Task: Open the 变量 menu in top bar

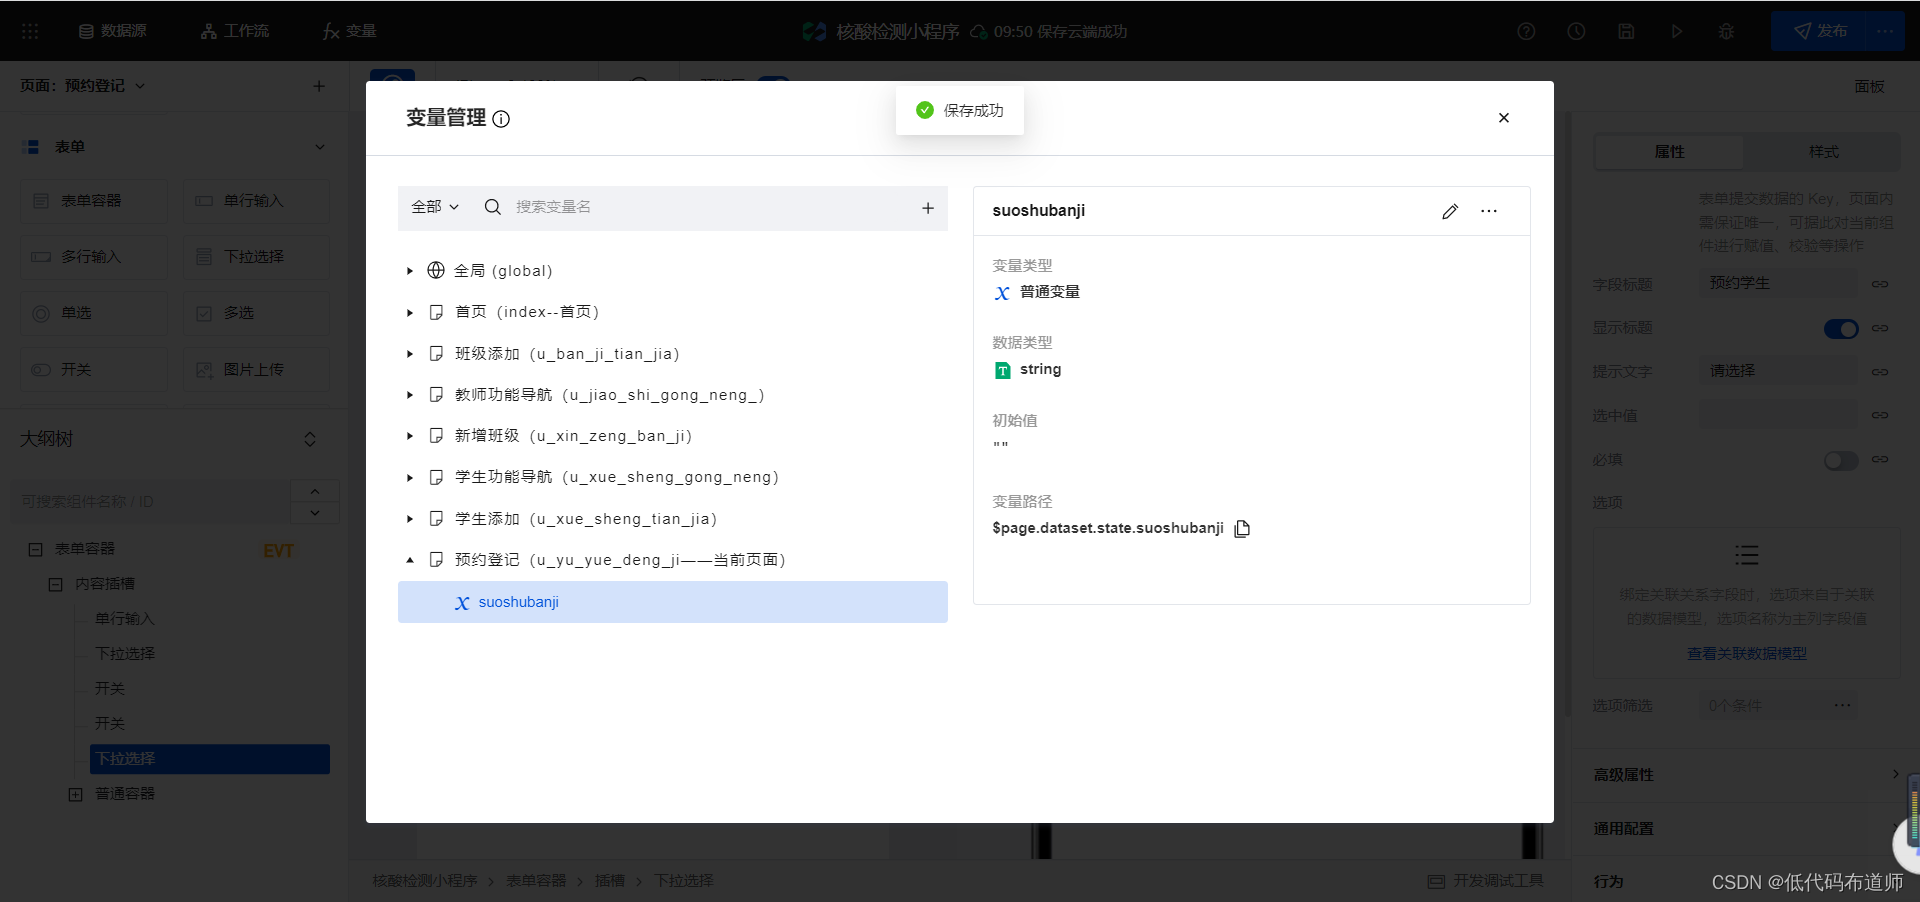Action: [x=350, y=31]
